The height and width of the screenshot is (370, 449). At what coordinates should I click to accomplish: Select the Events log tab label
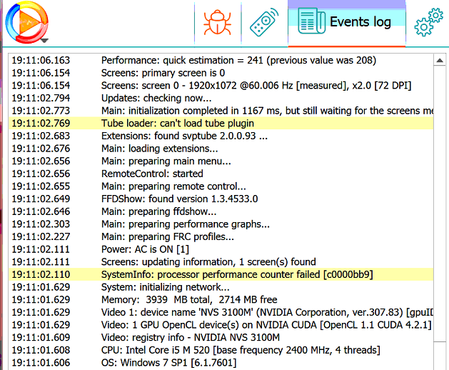click(x=360, y=22)
